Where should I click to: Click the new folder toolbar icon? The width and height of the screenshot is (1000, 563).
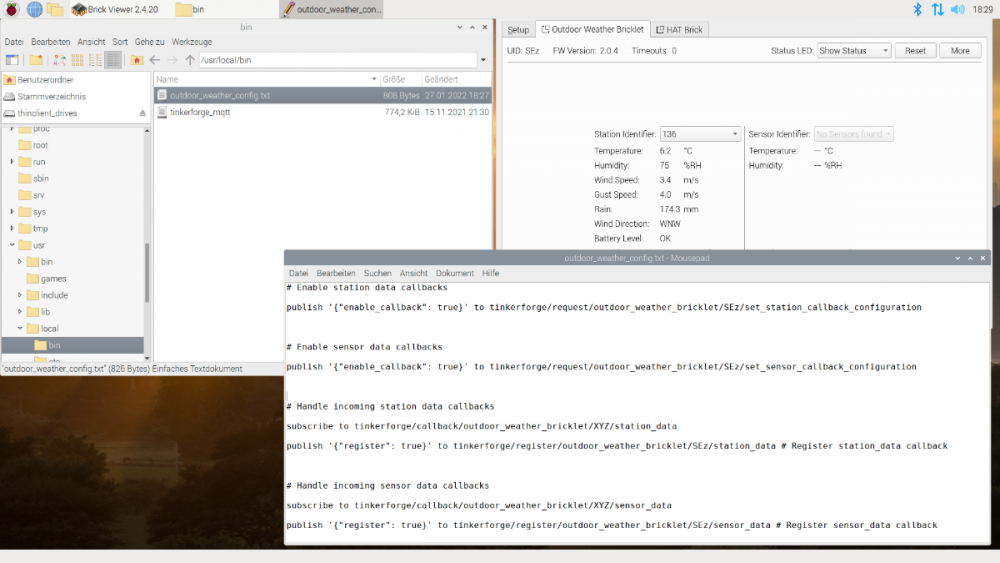[36, 60]
